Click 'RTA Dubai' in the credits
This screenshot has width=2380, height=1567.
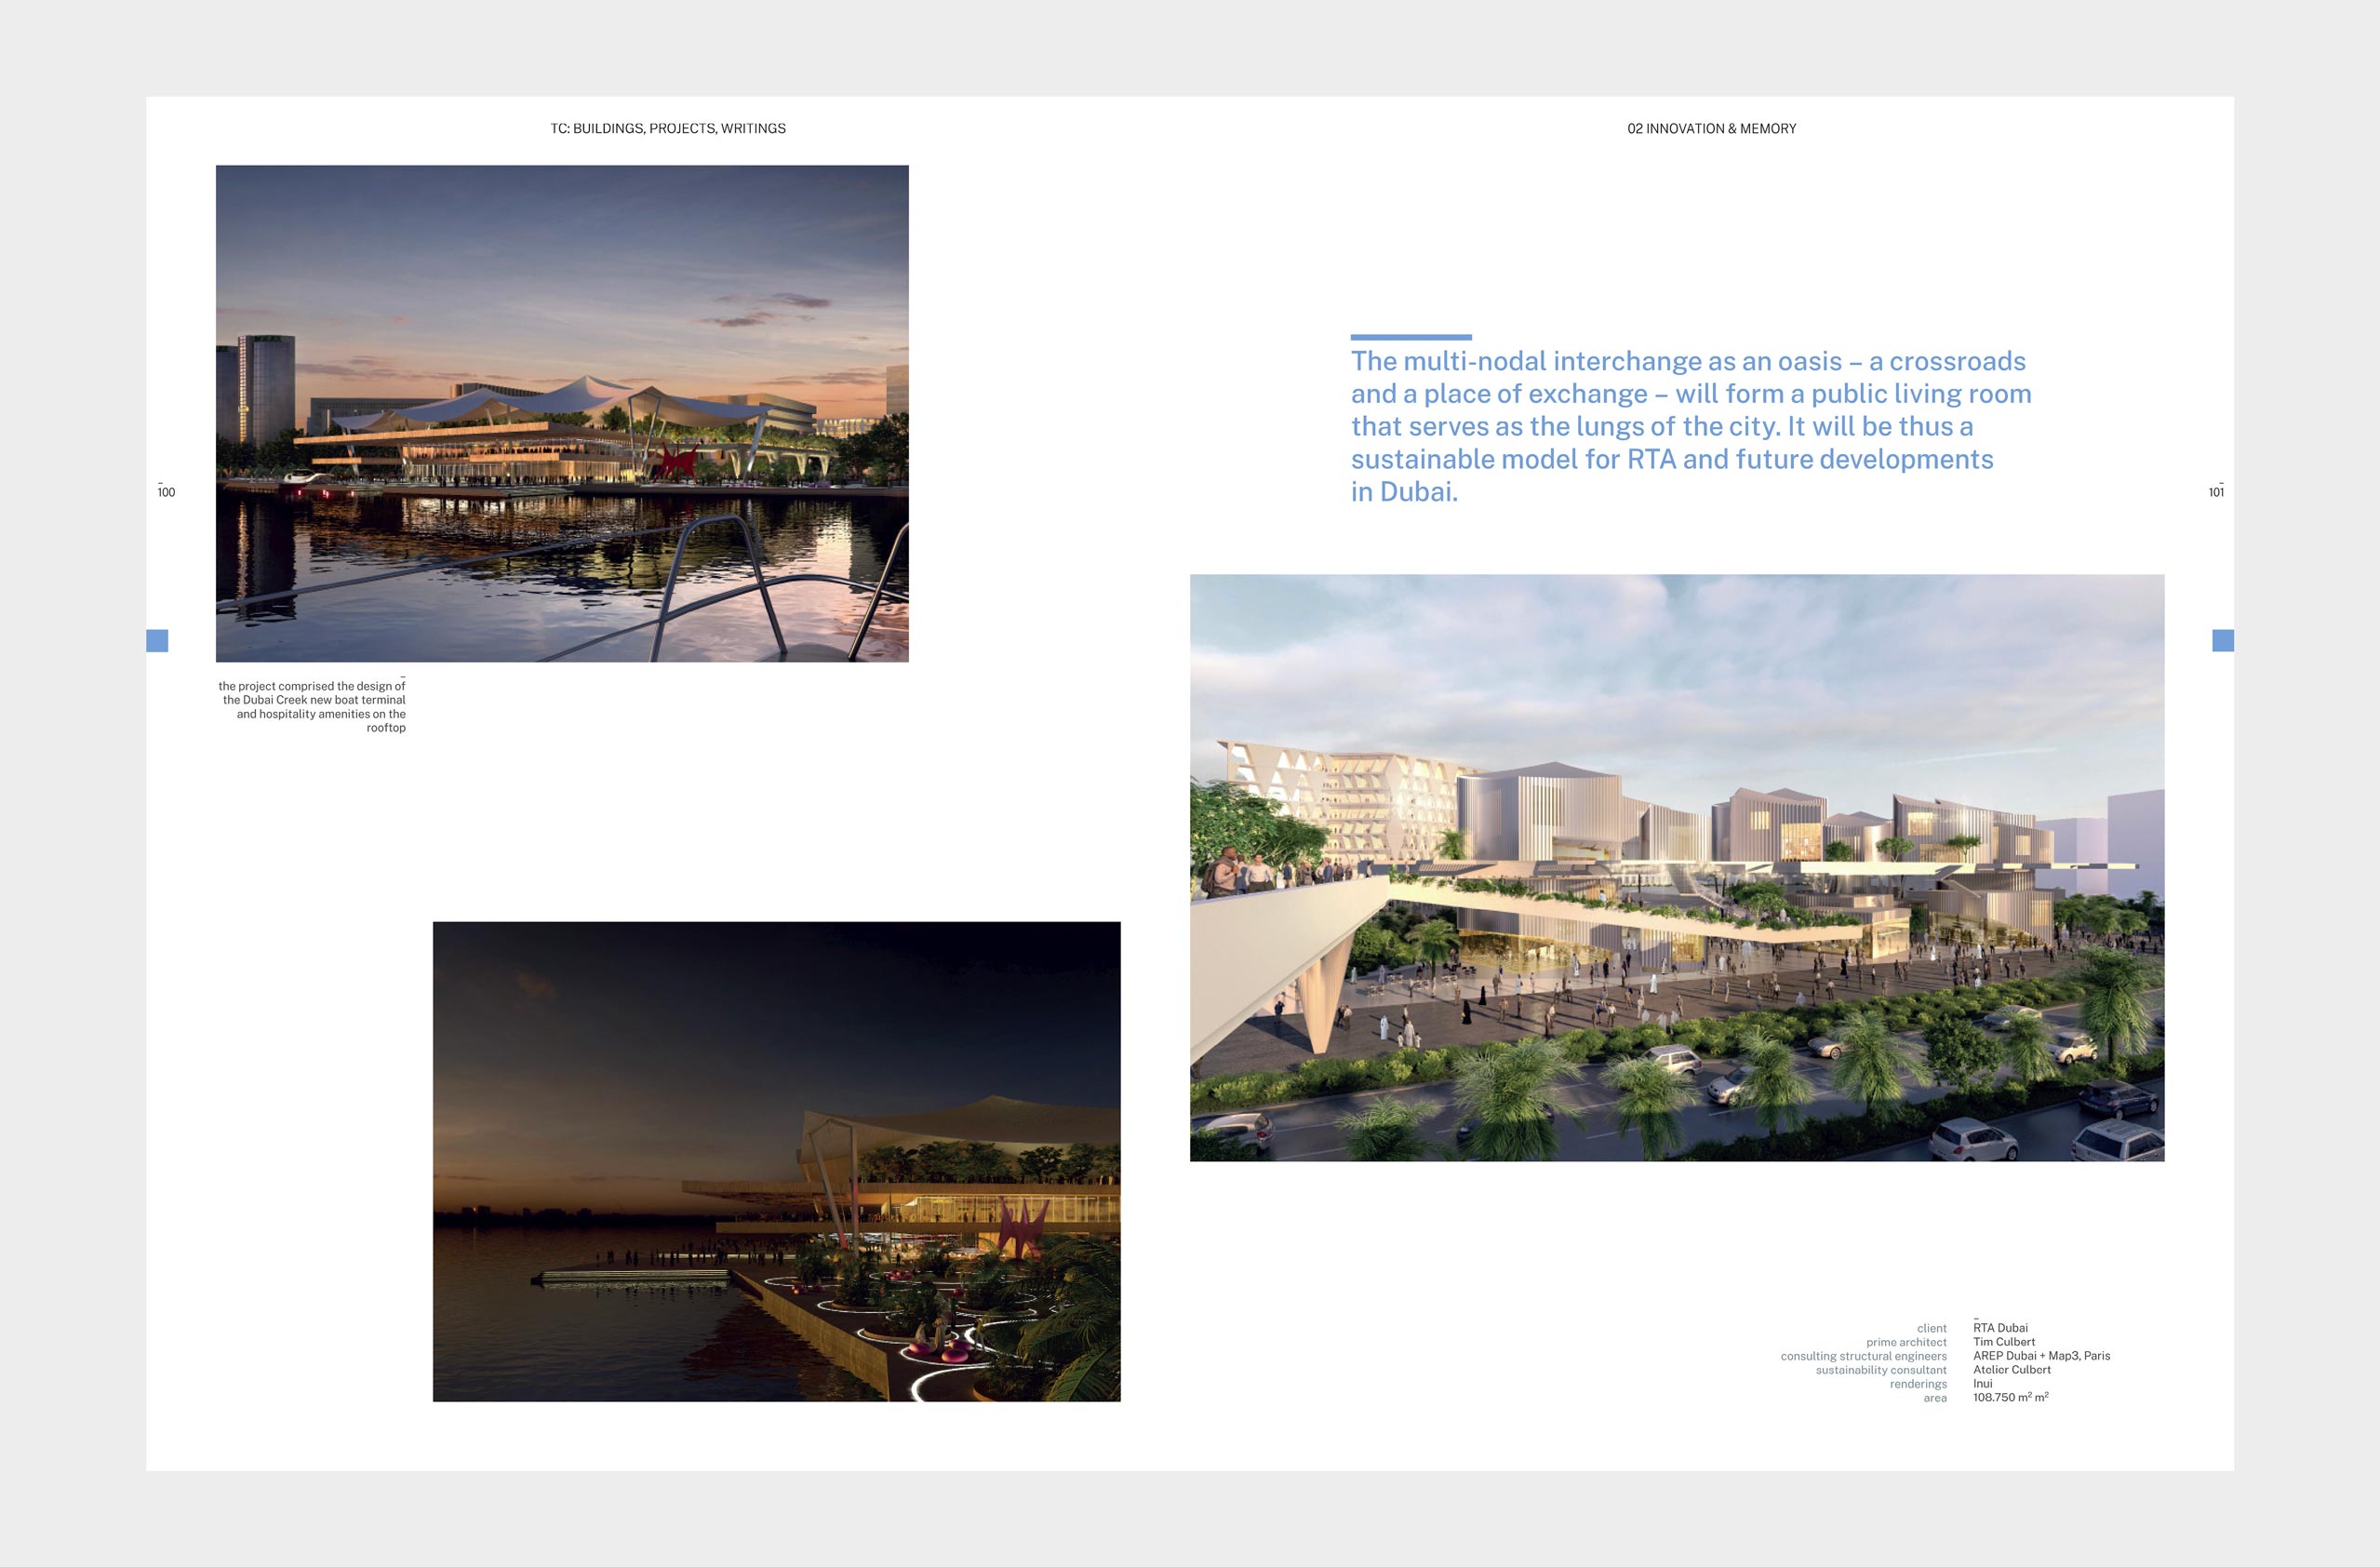(2000, 1328)
